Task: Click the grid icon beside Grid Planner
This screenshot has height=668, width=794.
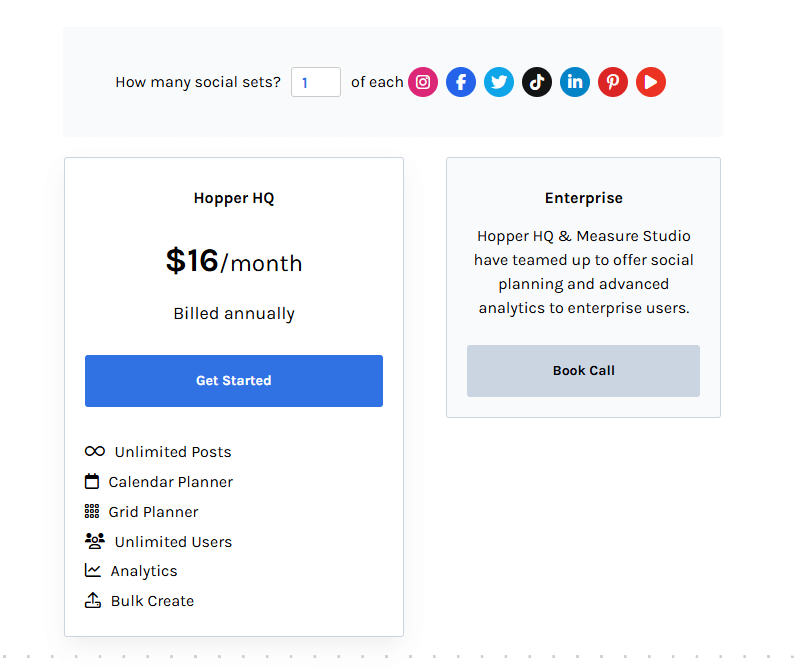Action: pyautogui.click(x=92, y=512)
